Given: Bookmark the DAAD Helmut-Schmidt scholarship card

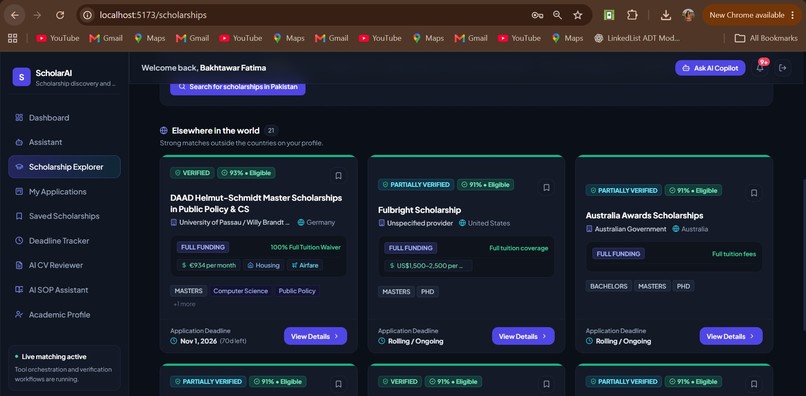Looking at the screenshot, I should coord(338,175).
